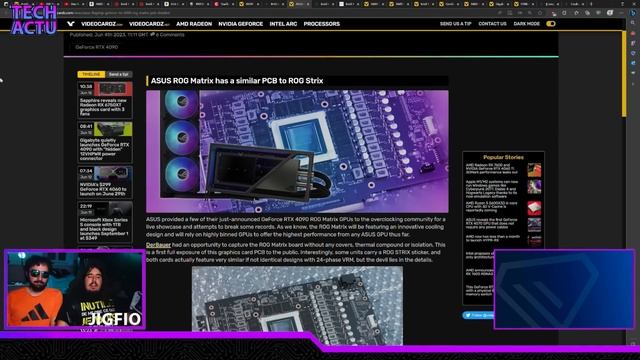Click the ROG Matrix PCB header image

[297, 151]
